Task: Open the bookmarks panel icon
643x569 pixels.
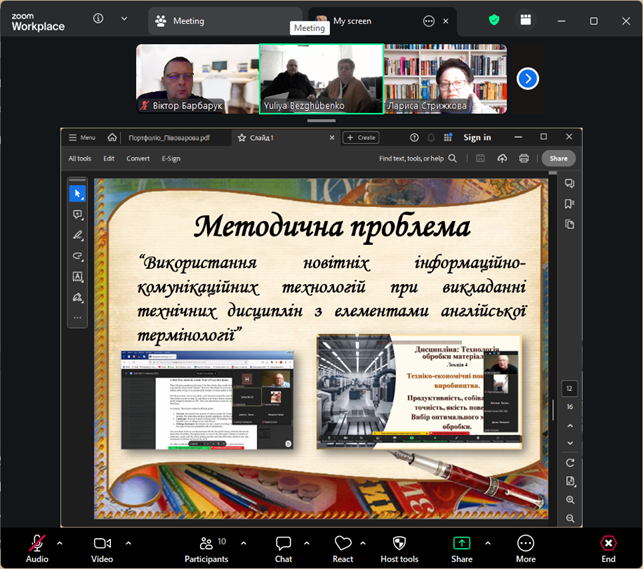Action: [x=570, y=204]
